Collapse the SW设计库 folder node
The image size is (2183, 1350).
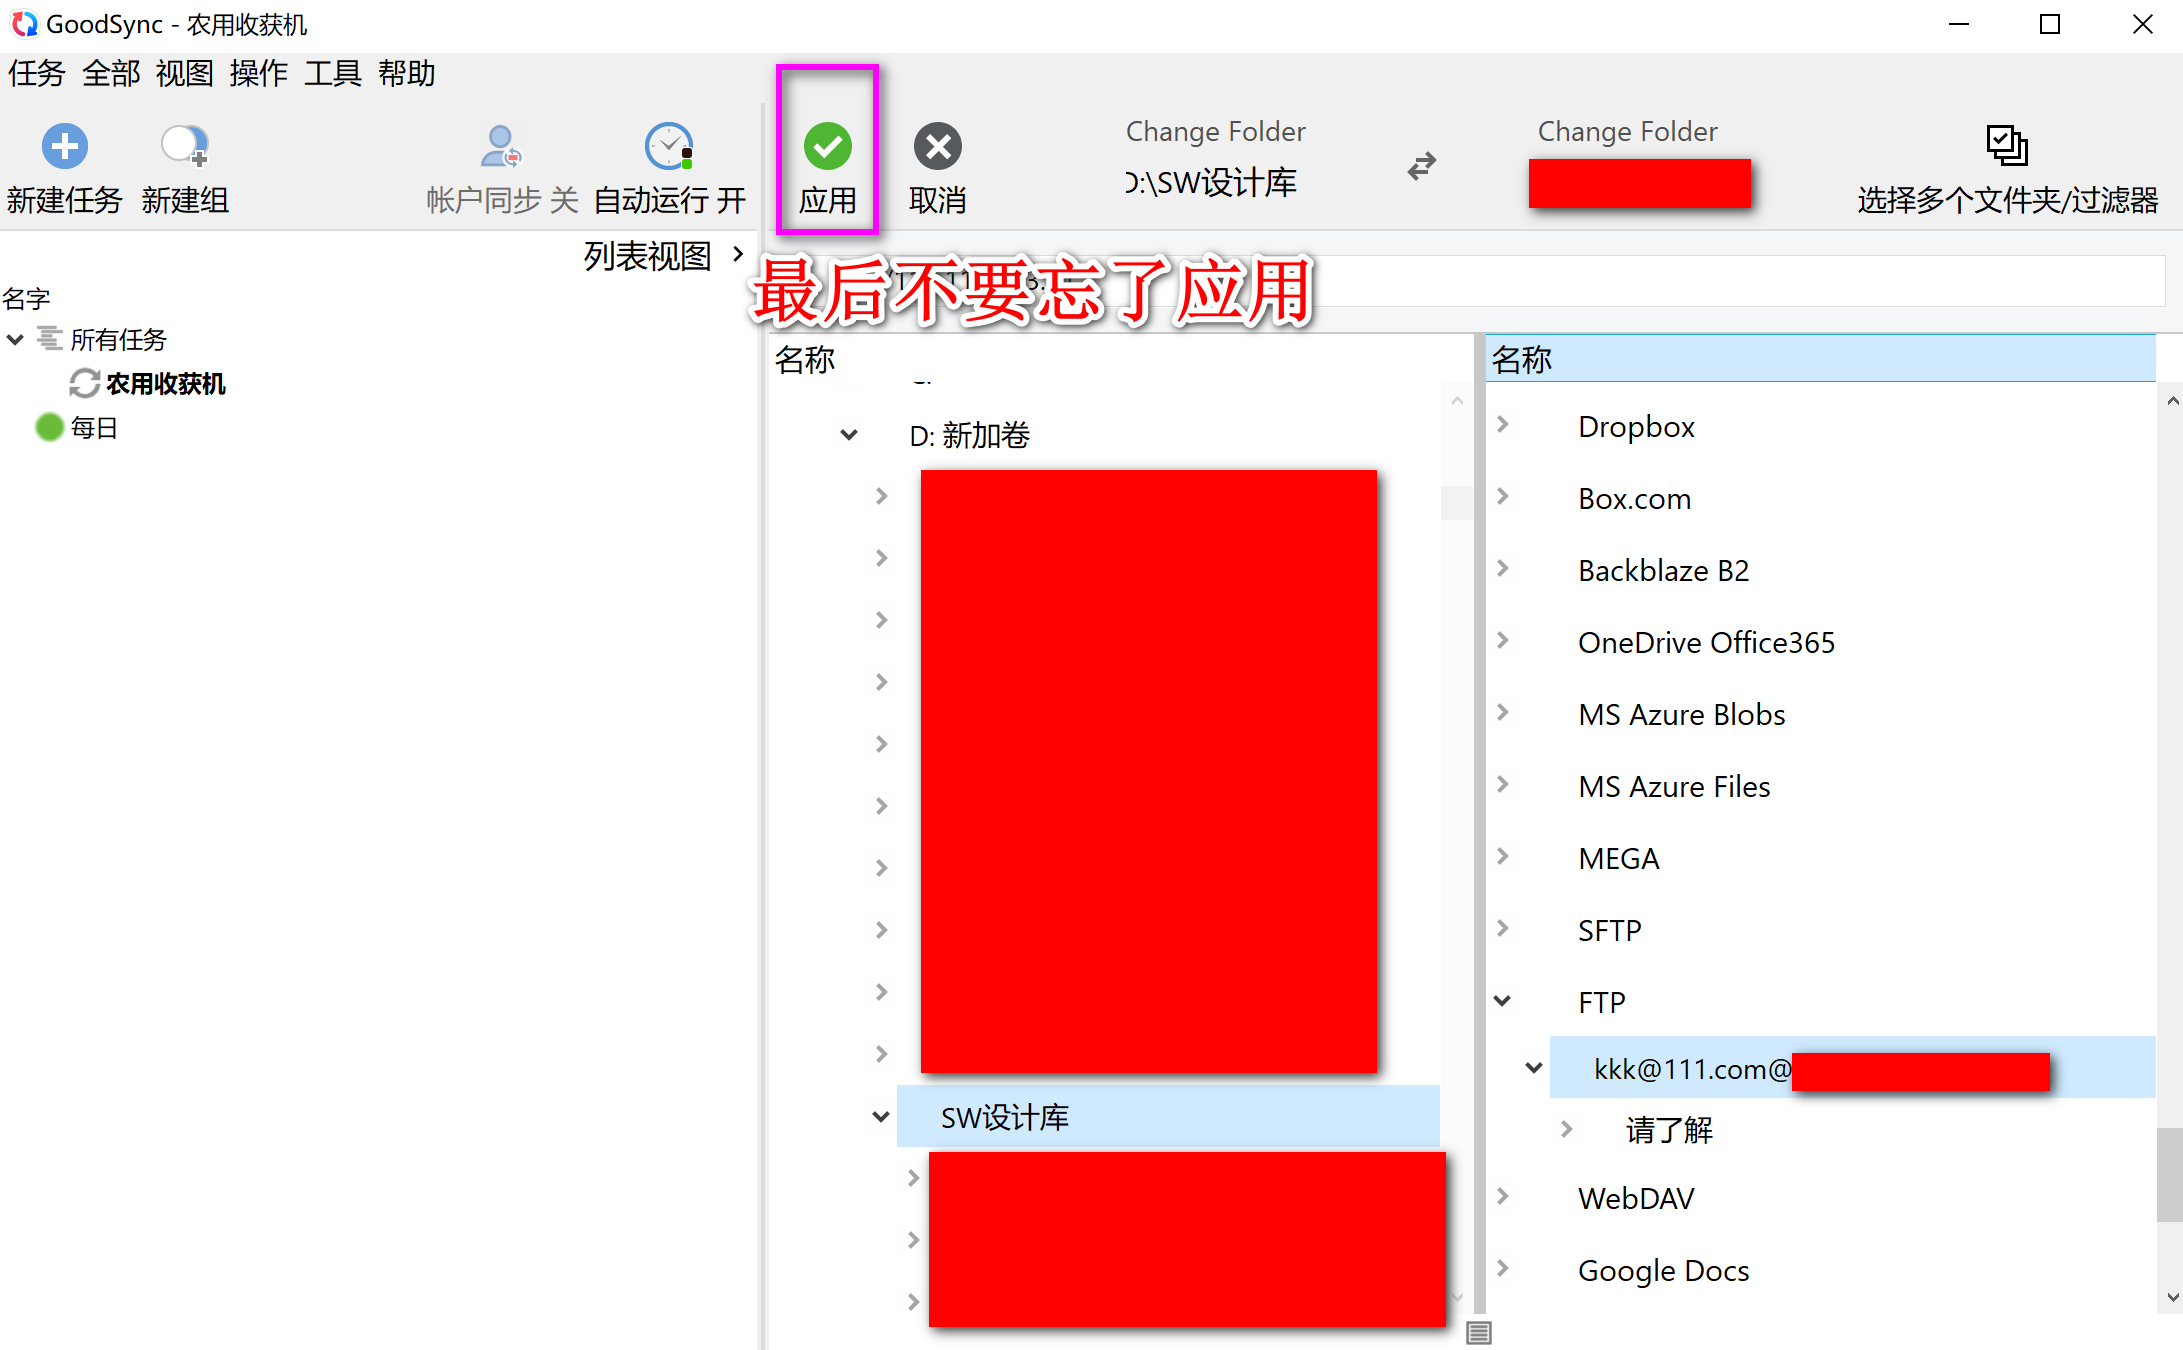[881, 1117]
